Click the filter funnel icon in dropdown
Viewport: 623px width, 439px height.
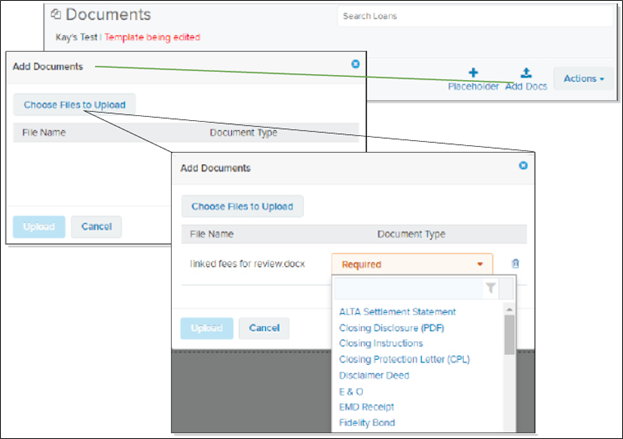point(491,288)
